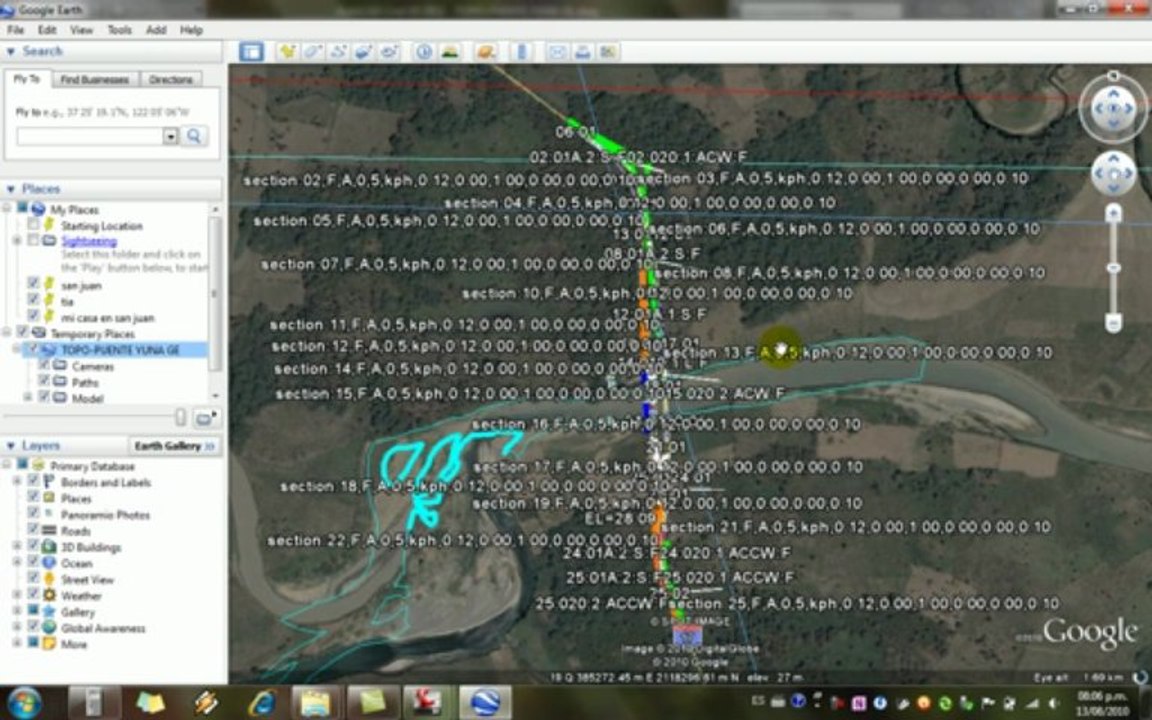Viewport: 1152px width, 720px height.
Task: Collapse the Places panel triangle
Action: coord(10,189)
